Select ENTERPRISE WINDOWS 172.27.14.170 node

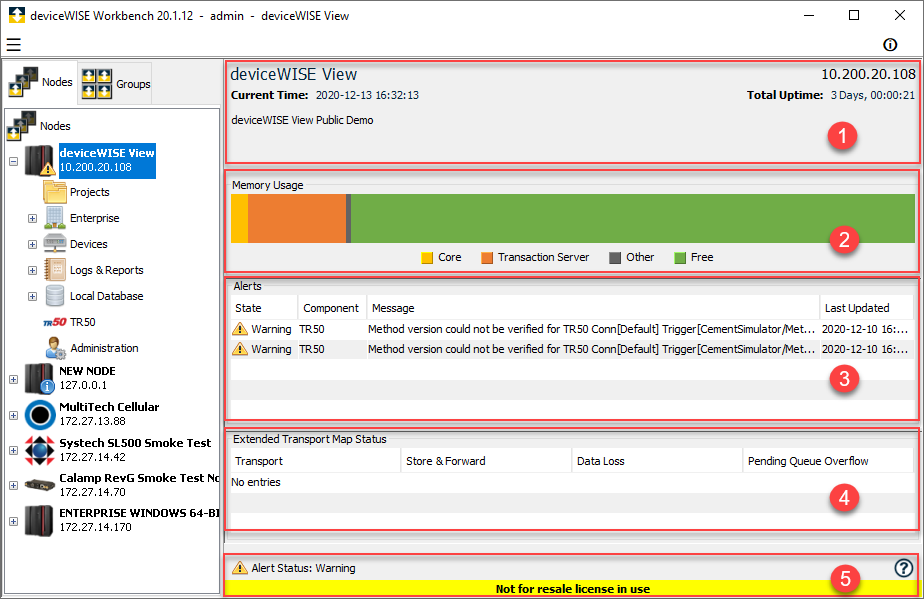[x=139, y=520]
